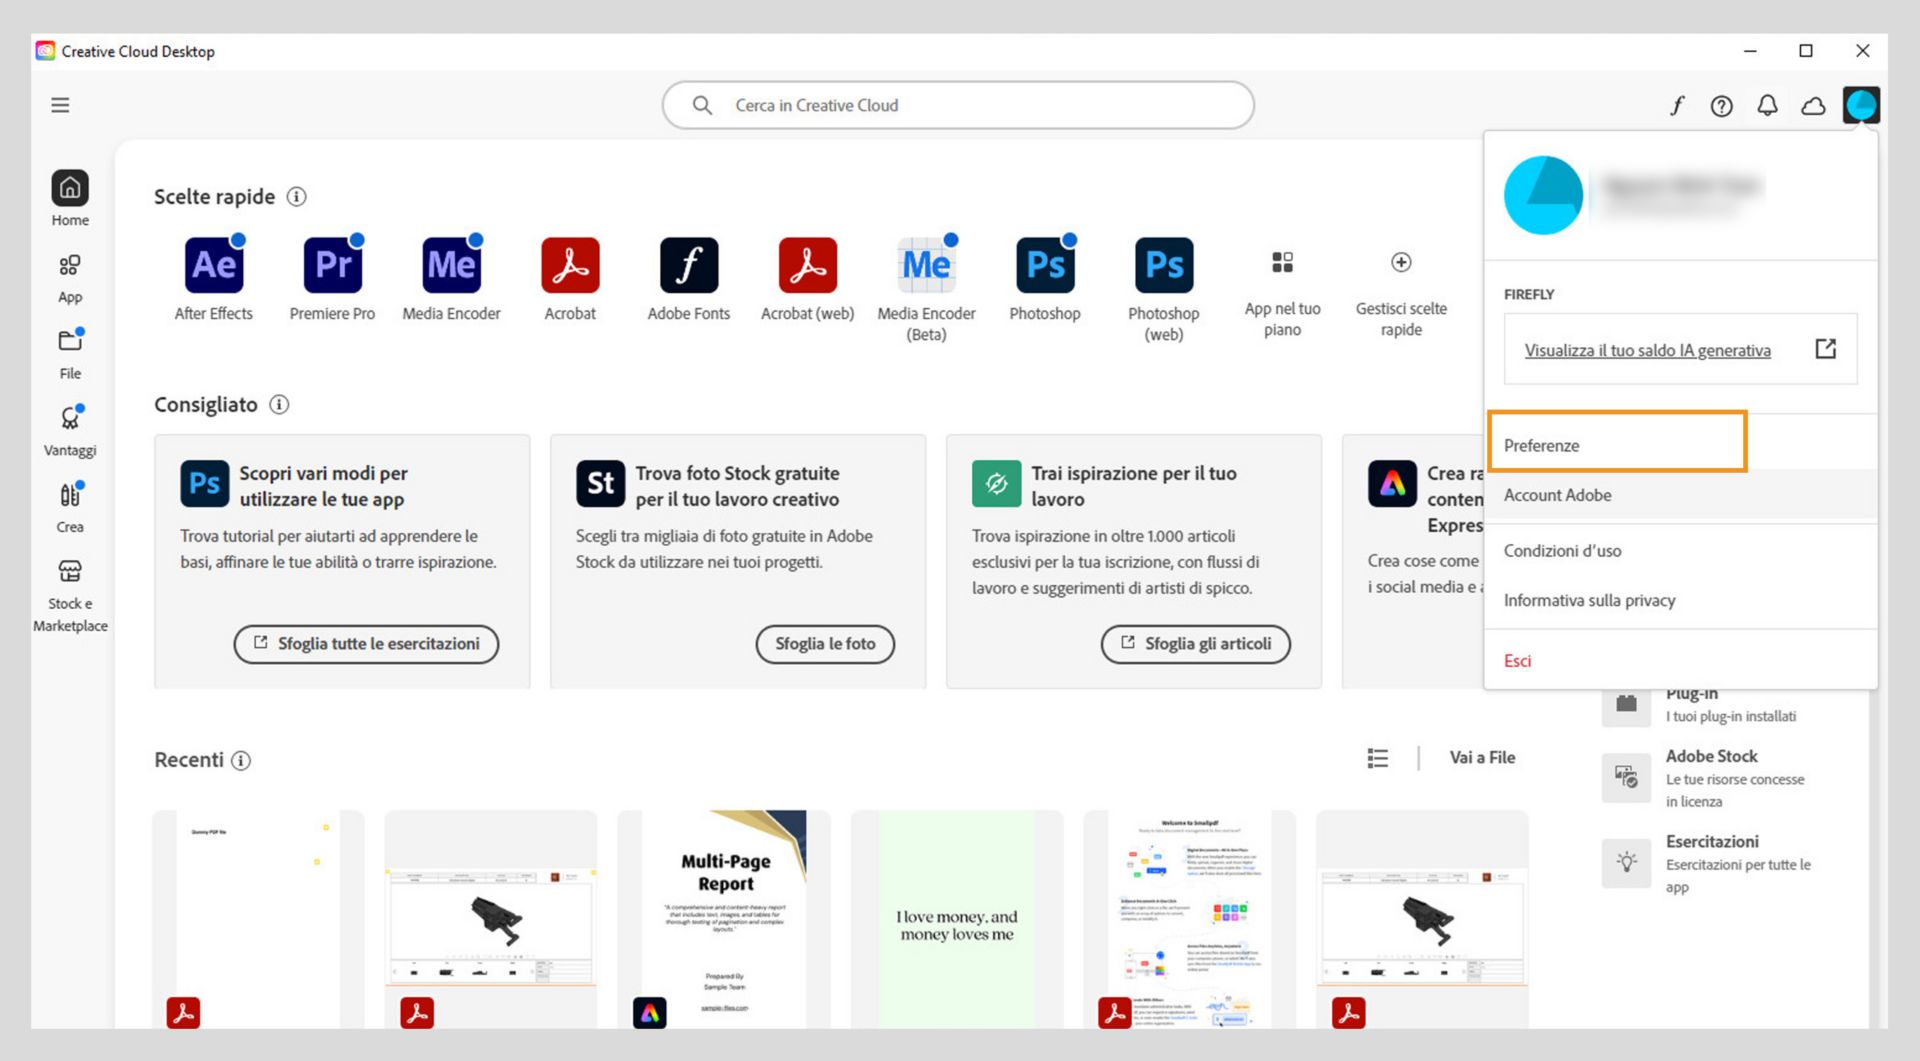This screenshot has height=1061, width=1920.
Task: Click the Cerca in Creative Cloud field
Action: (958, 105)
